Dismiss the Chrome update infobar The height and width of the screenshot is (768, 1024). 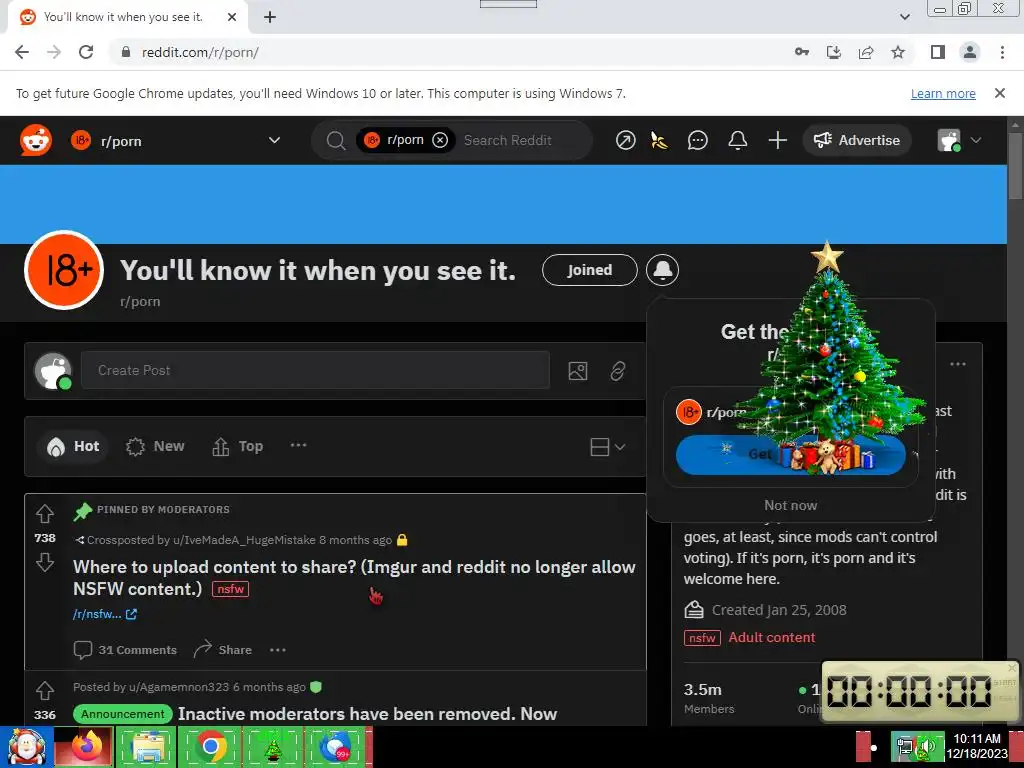(x=999, y=93)
